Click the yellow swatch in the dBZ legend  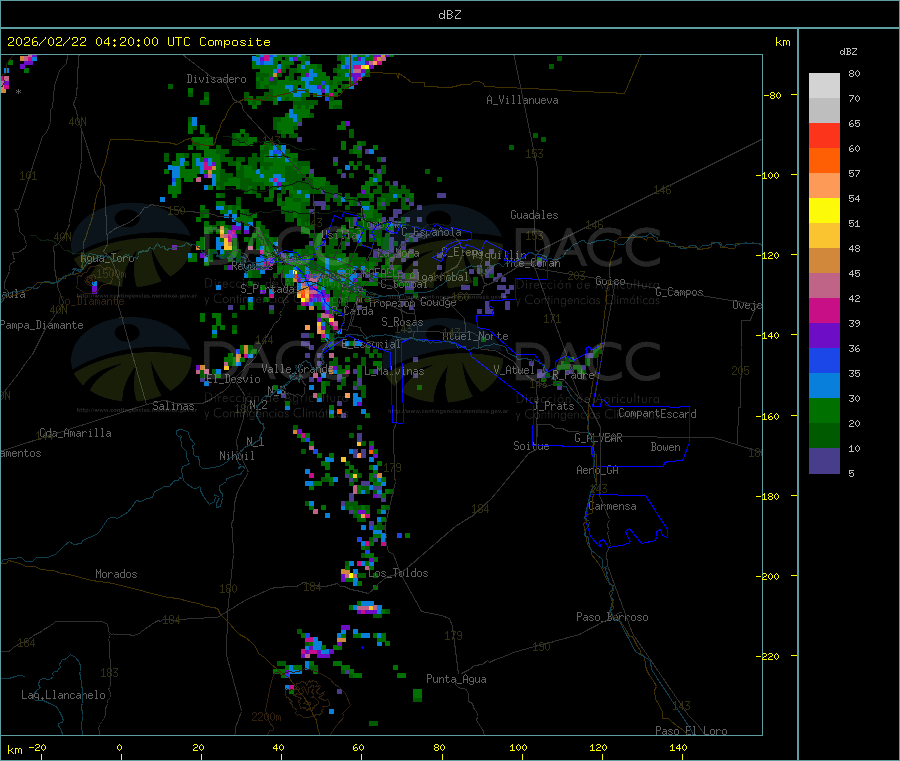coord(824,211)
